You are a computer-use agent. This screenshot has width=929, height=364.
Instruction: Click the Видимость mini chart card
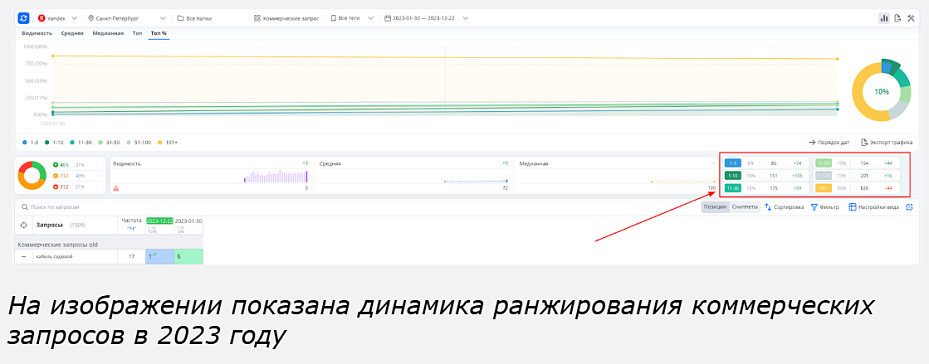tap(211, 175)
